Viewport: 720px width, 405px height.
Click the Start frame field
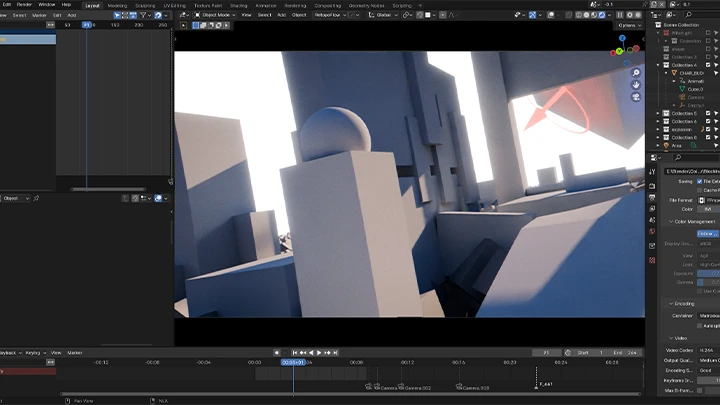(591, 353)
